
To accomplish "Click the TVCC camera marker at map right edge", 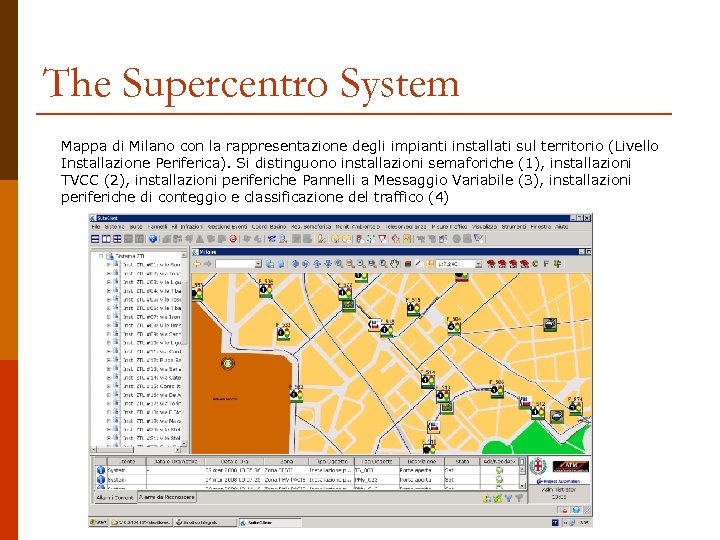I will click(x=550, y=324).
